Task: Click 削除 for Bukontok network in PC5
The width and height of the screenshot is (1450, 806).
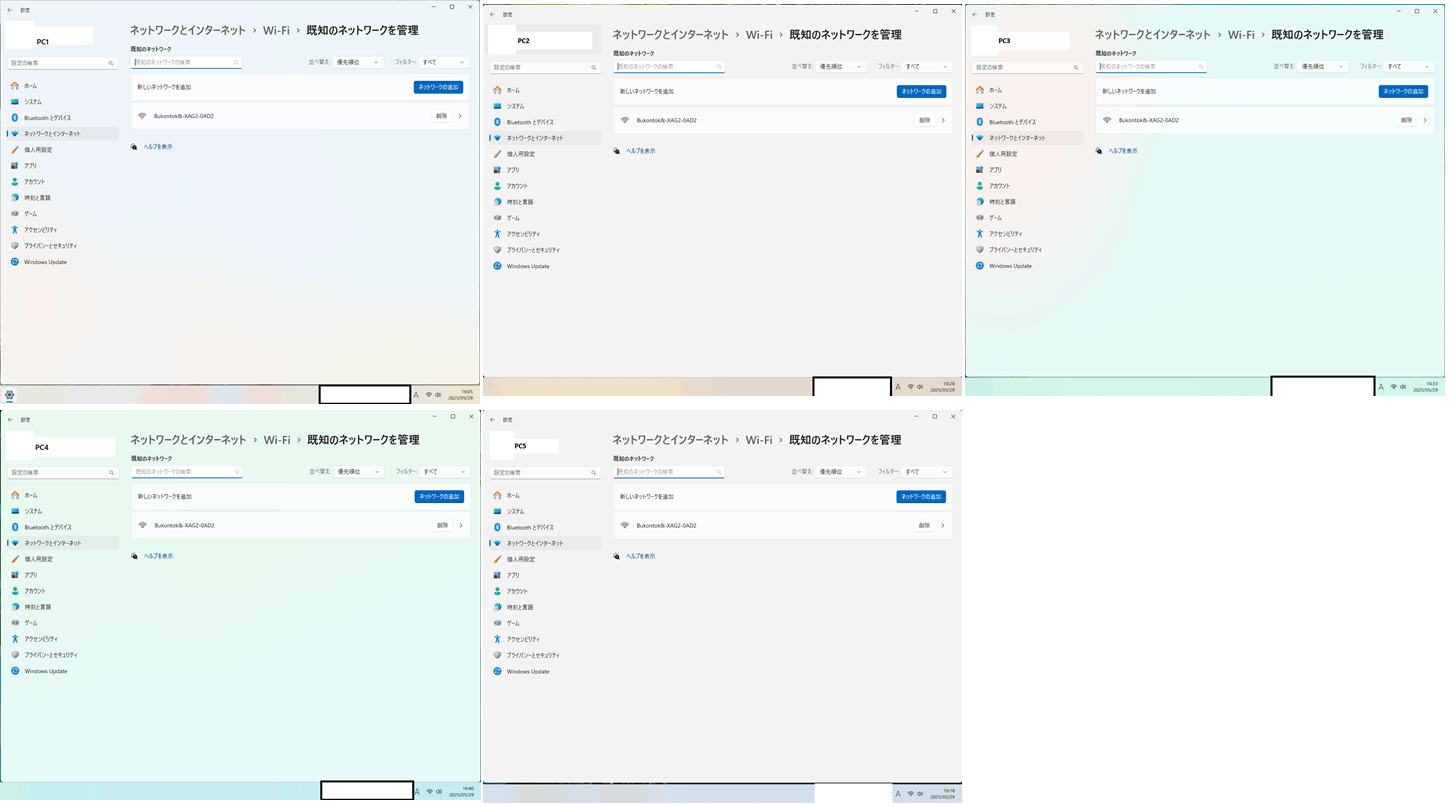Action: pos(924,525)
